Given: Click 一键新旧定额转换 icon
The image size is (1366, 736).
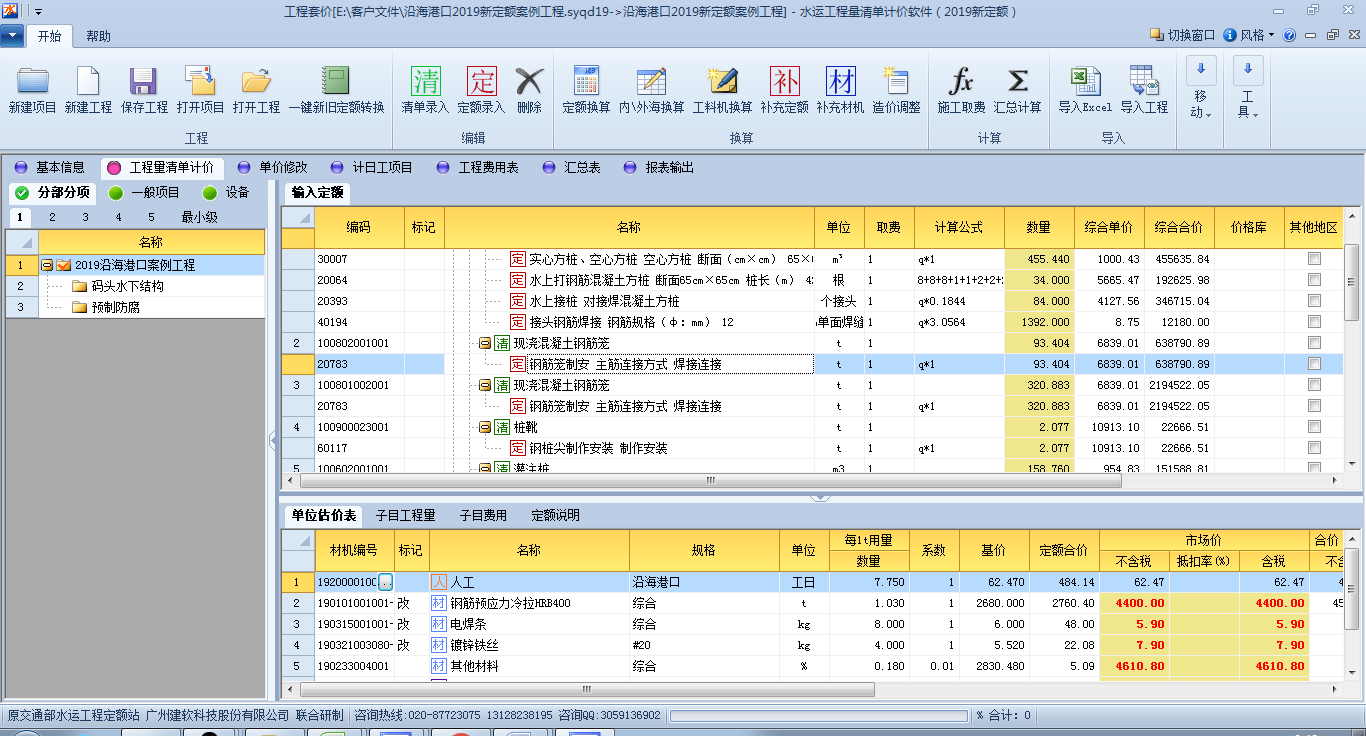Looking at the screenshot, I should click(336, 81).
